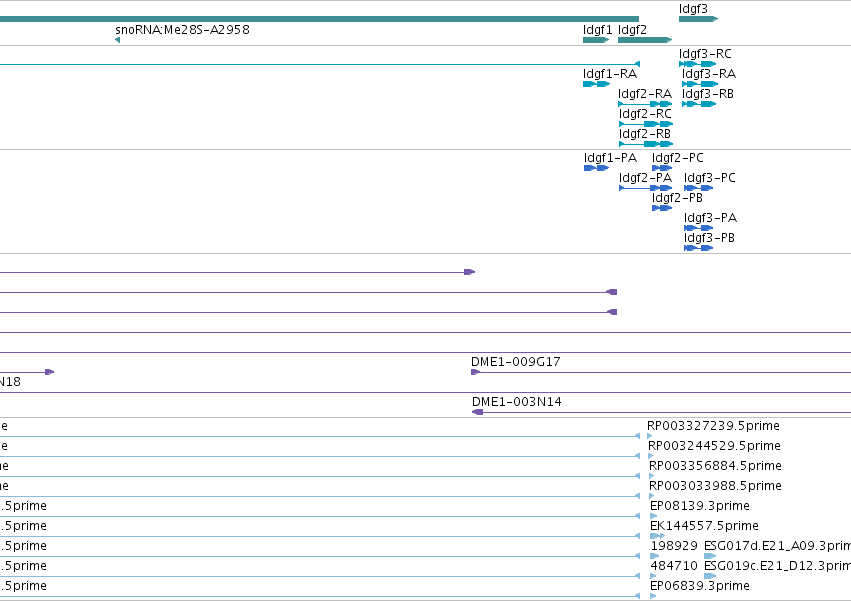This screenshot has width=851, height=601.
Task: Select protein label Idgf2-PA
Action: [645, 178]
